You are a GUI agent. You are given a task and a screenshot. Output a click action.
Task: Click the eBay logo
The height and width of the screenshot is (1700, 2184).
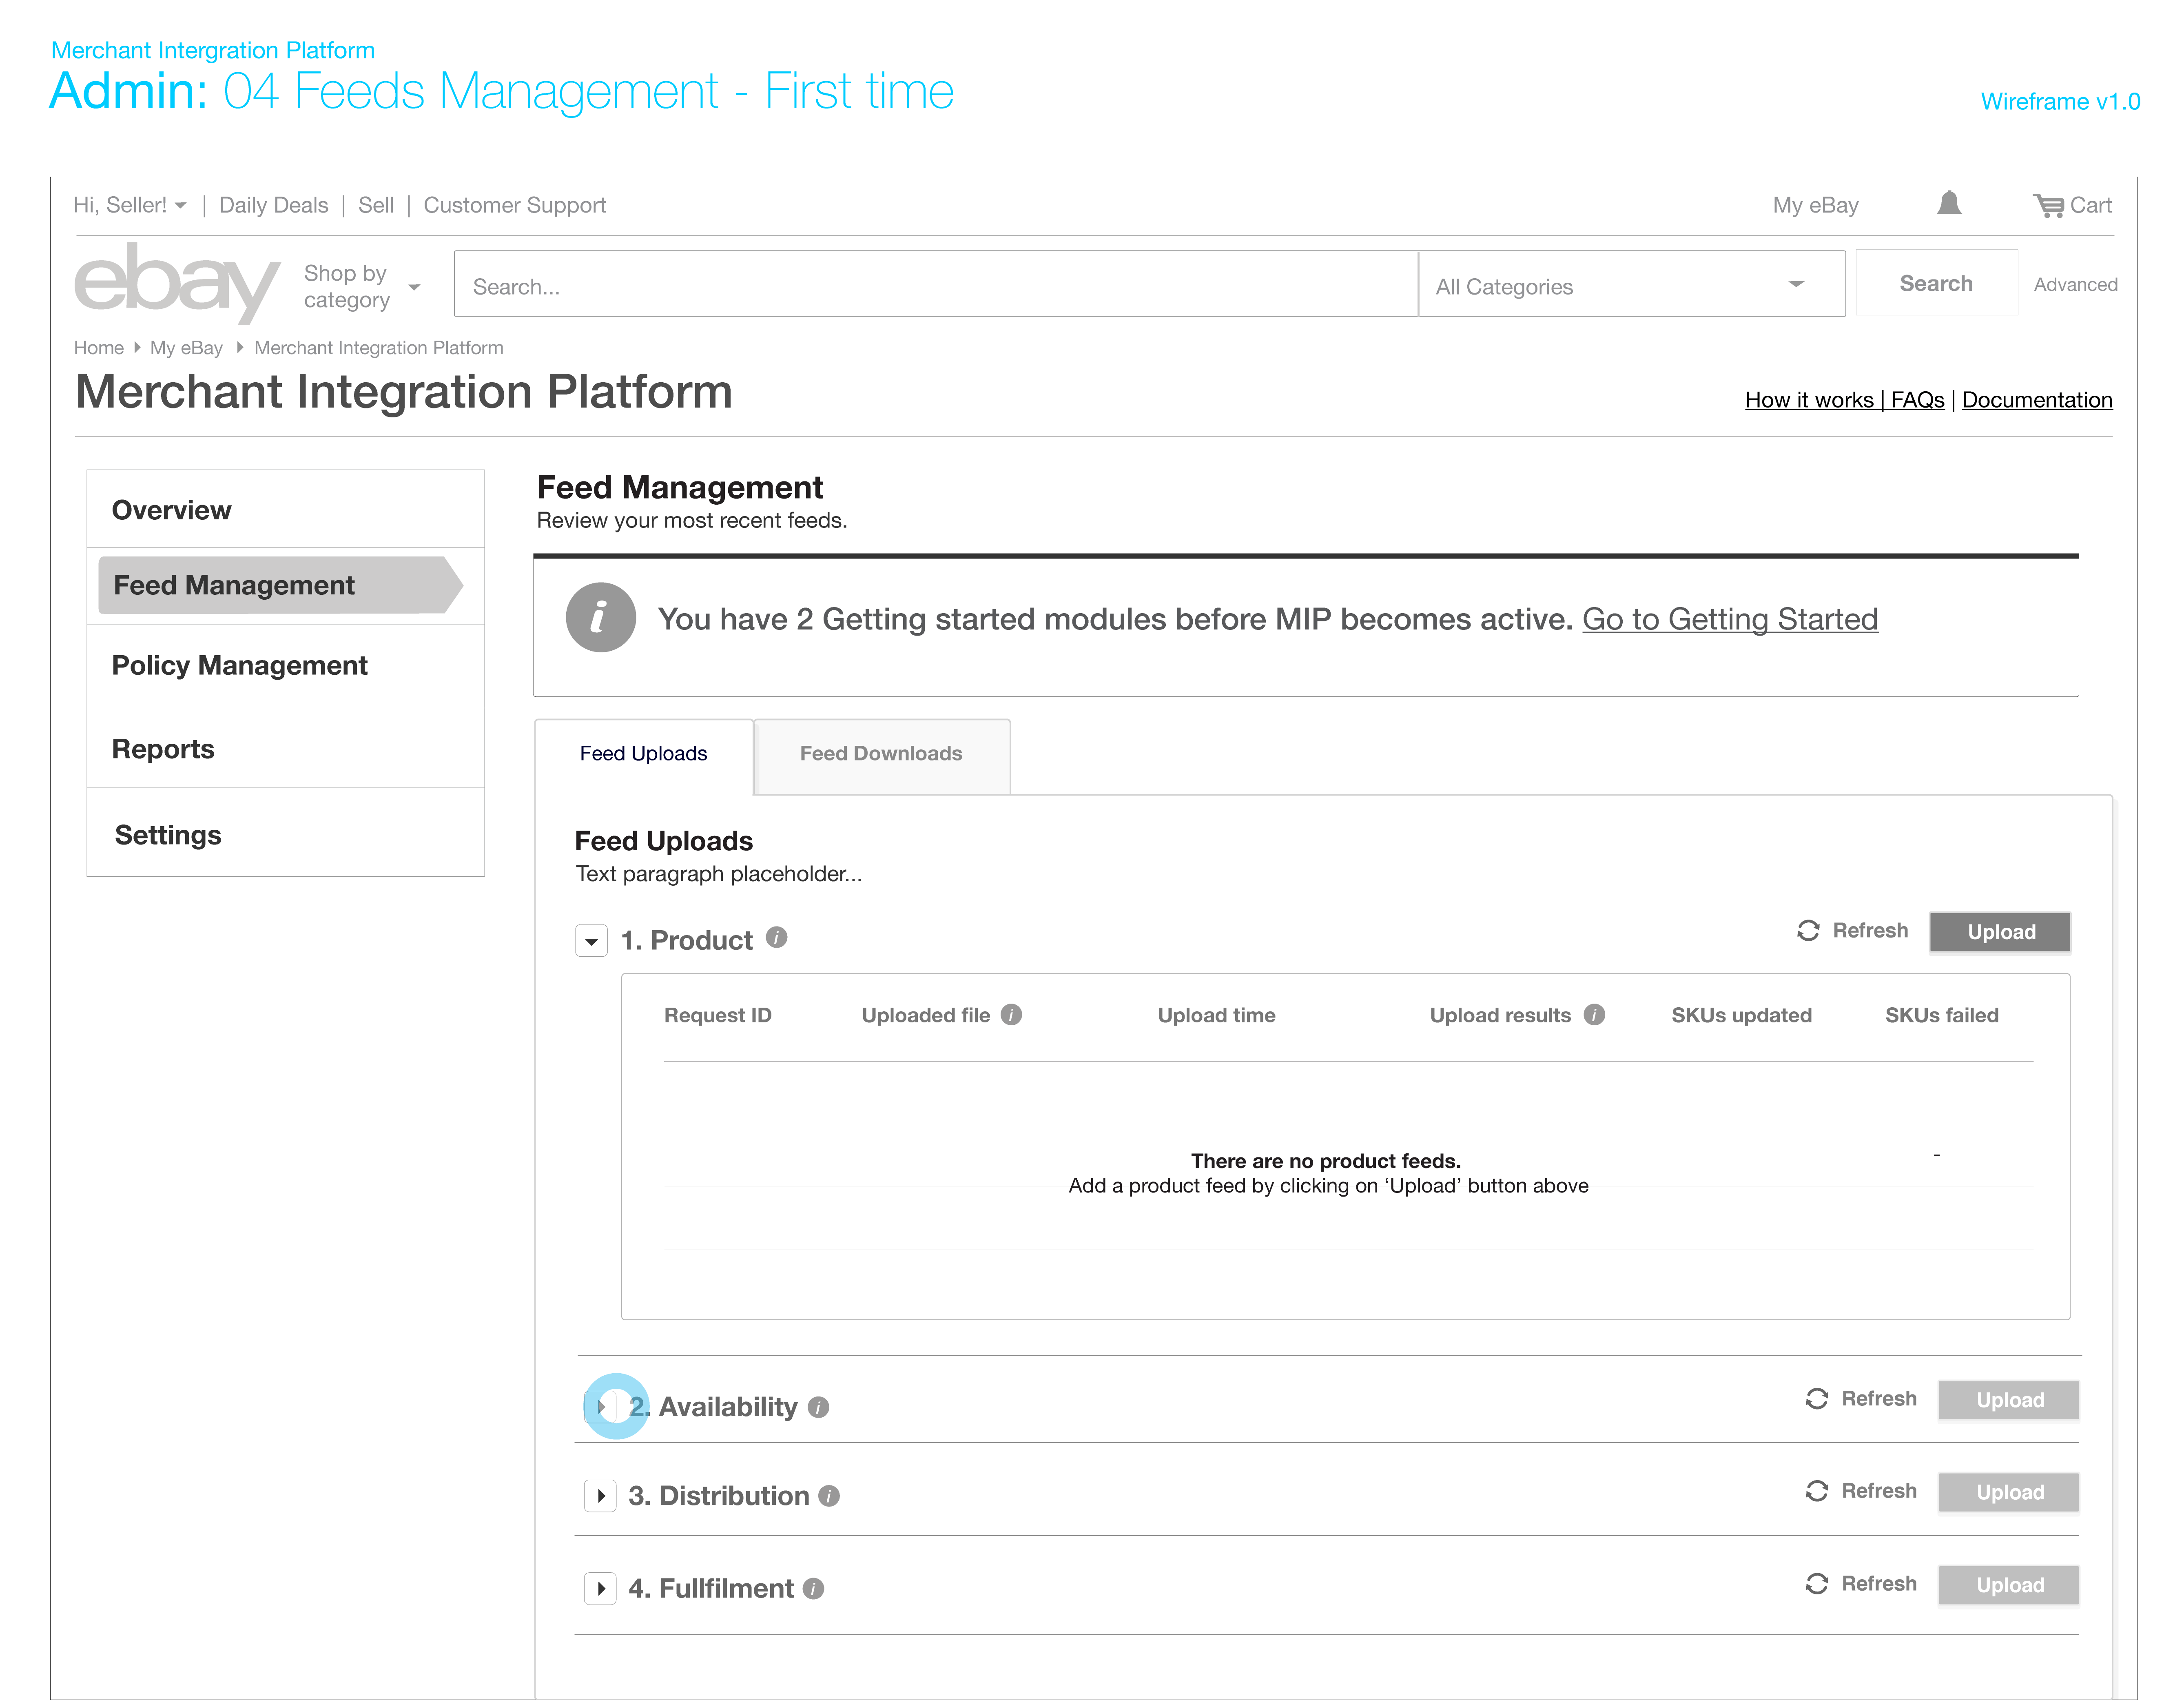(x=177, y=283)
